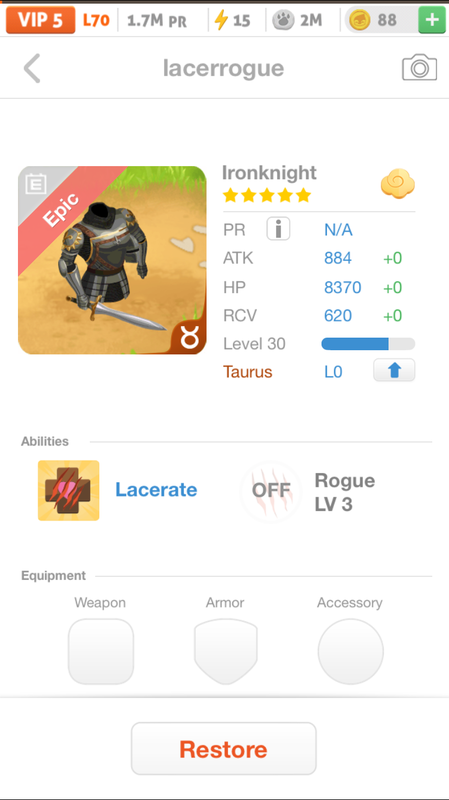The image size is (449, 800).
Task: Toggle the Rogue LV 3 OFF switch
Action: tap(271, 491)
